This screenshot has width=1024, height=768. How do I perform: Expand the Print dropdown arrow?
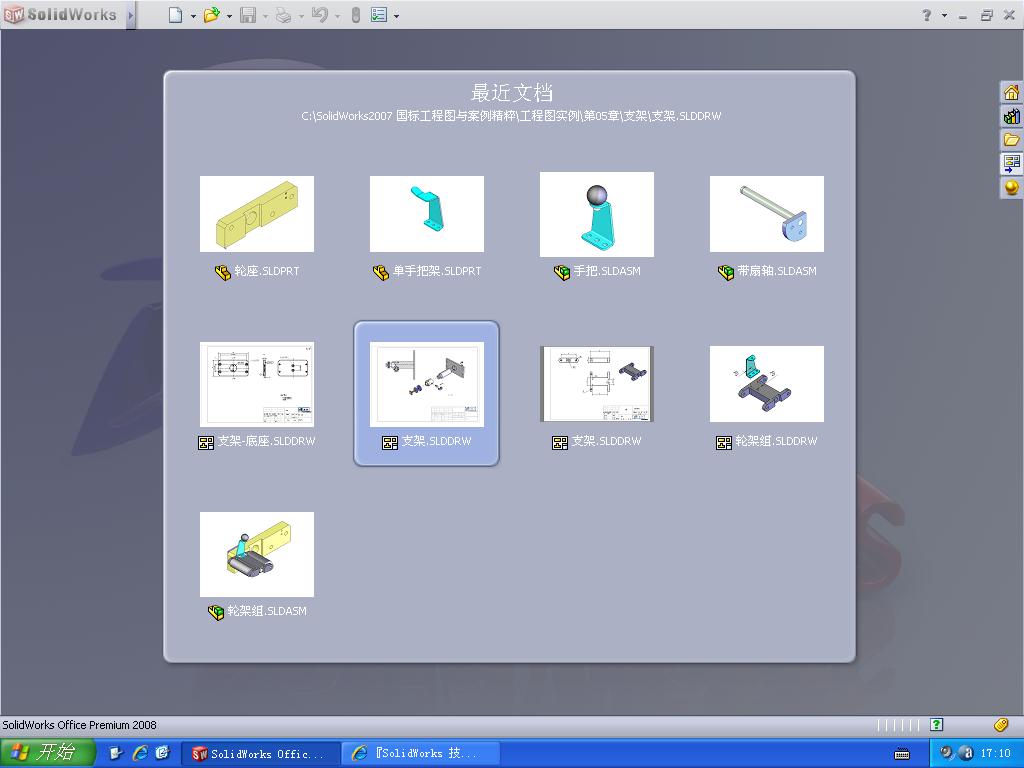301,16
